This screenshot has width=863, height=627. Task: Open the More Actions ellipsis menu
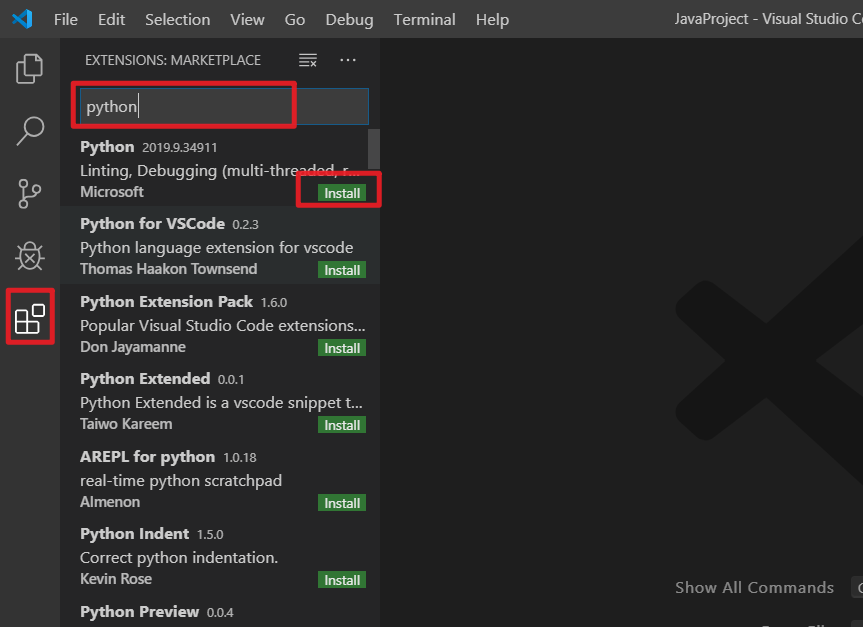click(x=348, y=60)
